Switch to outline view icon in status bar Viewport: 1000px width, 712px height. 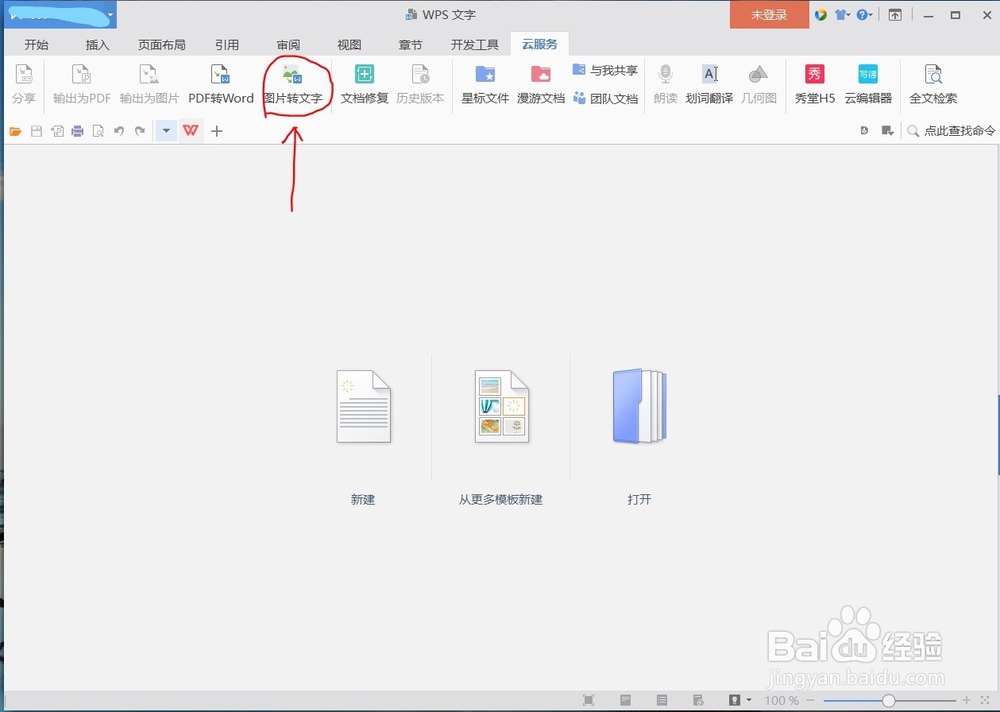(662, 700)
